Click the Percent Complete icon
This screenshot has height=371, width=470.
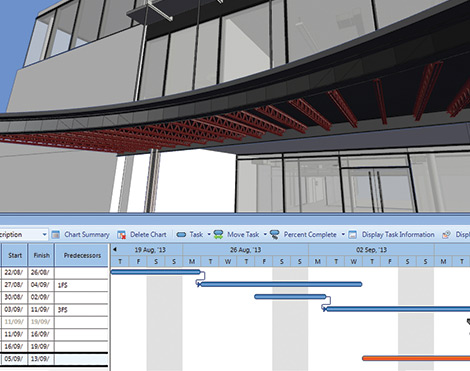(275, 235)
